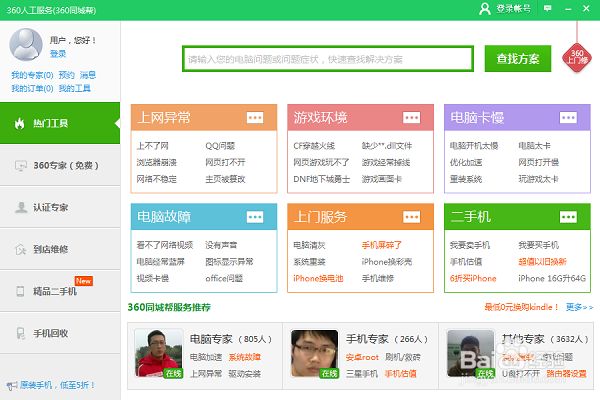
Task: Click iPhone 16G升64G entry
Action: (552, 278)
